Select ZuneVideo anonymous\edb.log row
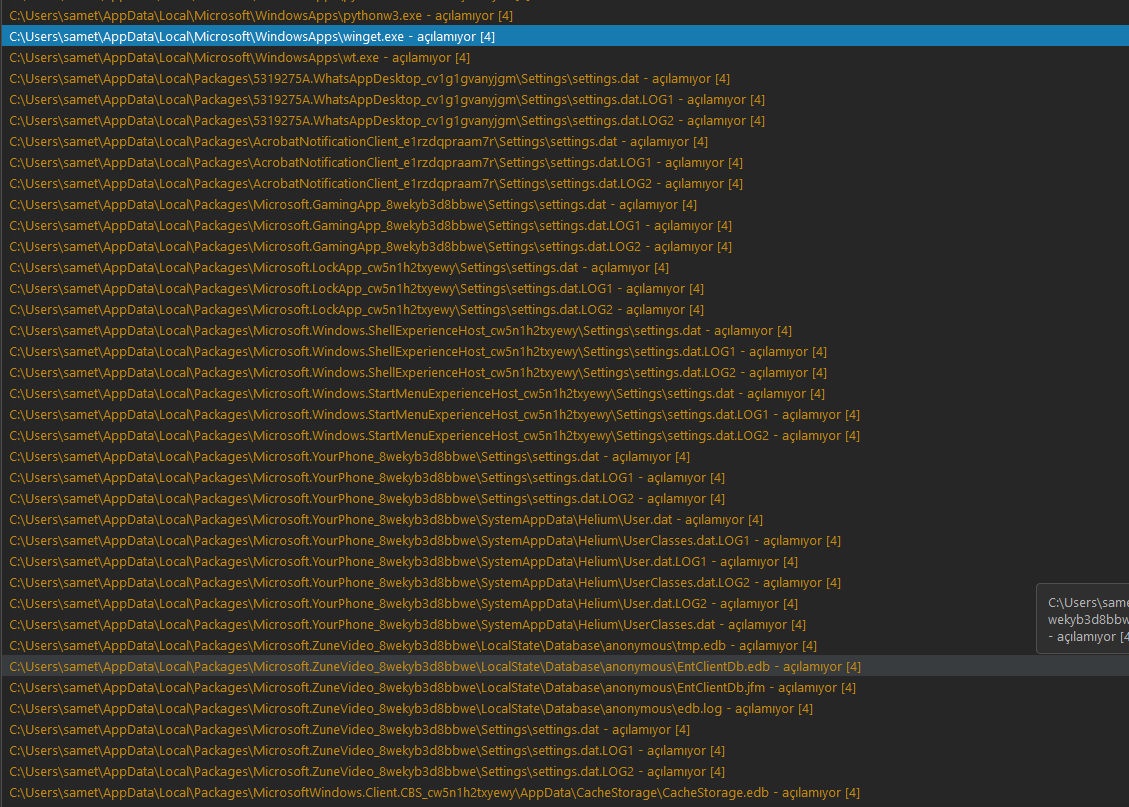 pos(564,708)
